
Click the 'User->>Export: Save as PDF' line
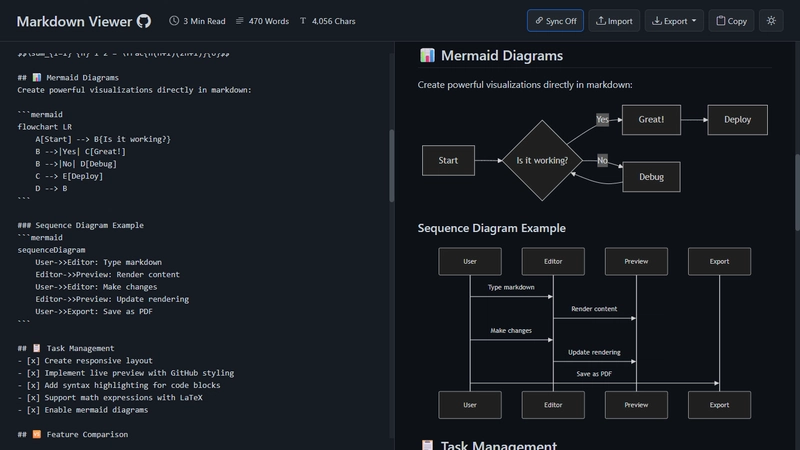pos(94,311)
